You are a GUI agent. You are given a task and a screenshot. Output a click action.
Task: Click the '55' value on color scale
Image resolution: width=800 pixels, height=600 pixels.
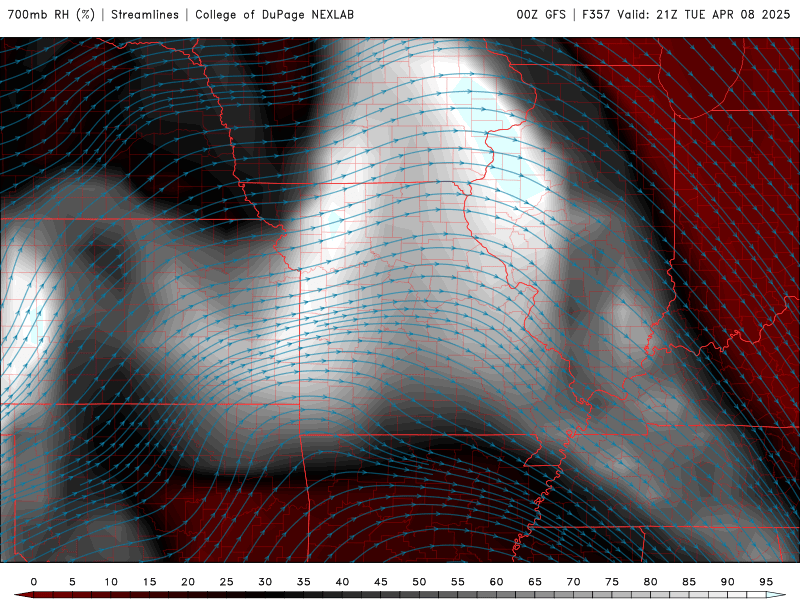[458, 582]
